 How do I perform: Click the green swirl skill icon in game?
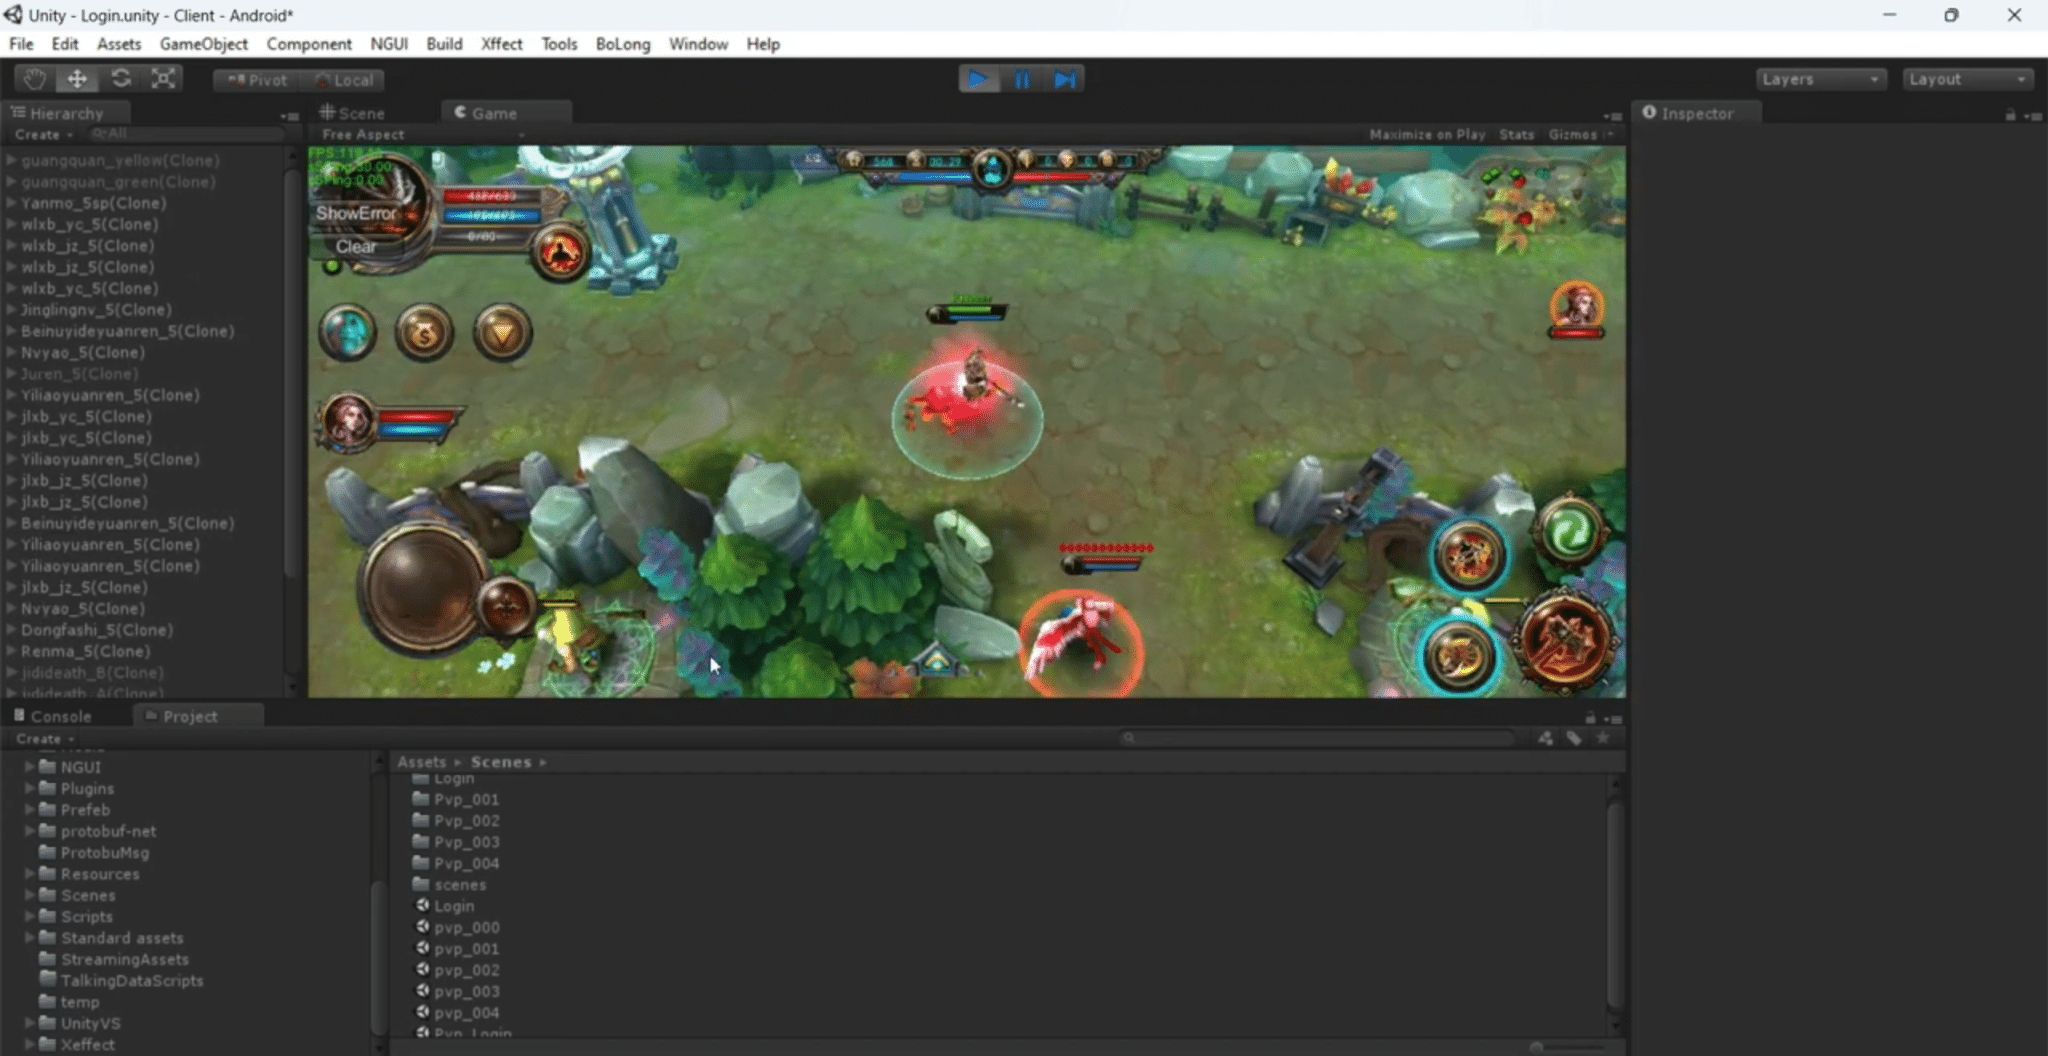click(1570, 532)
